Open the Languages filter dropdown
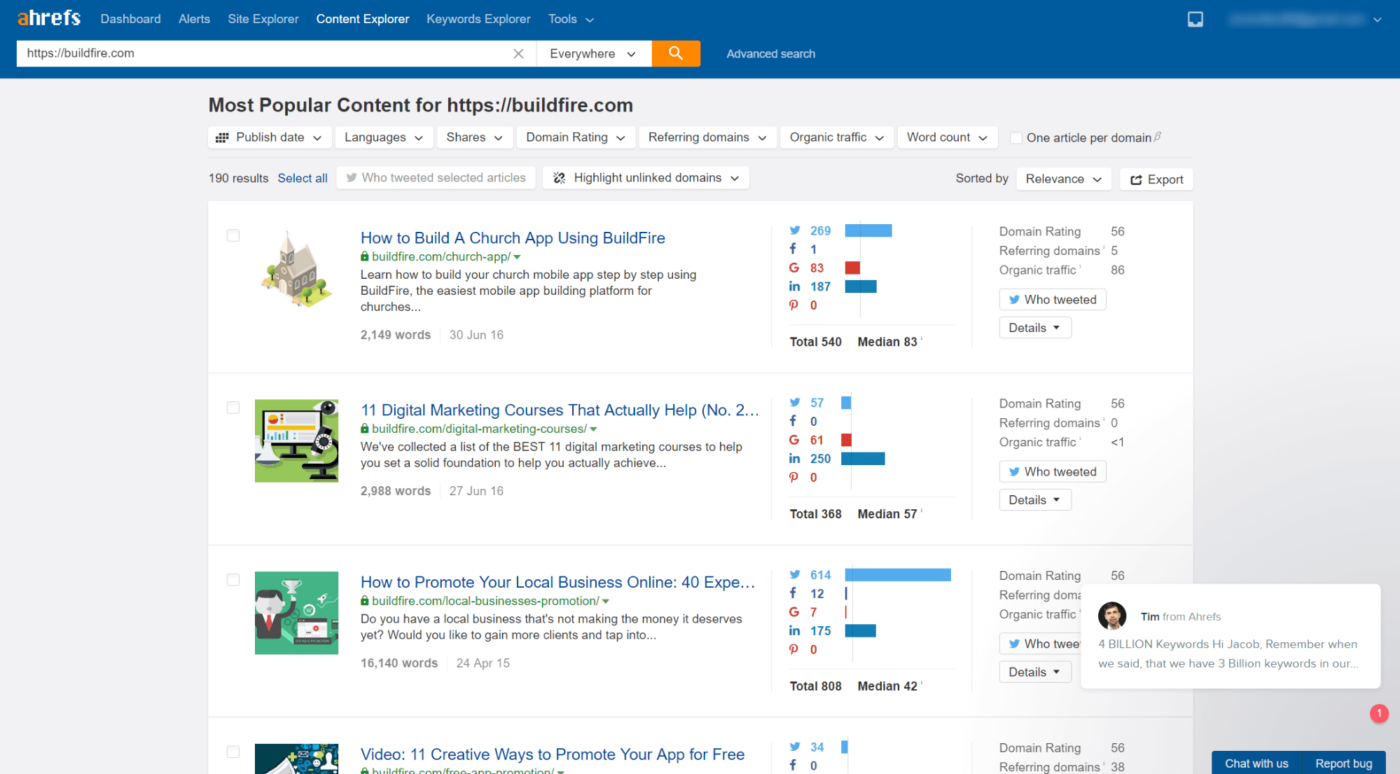The width and height of the screenshot is (1400, 774). tap(384, 137)
